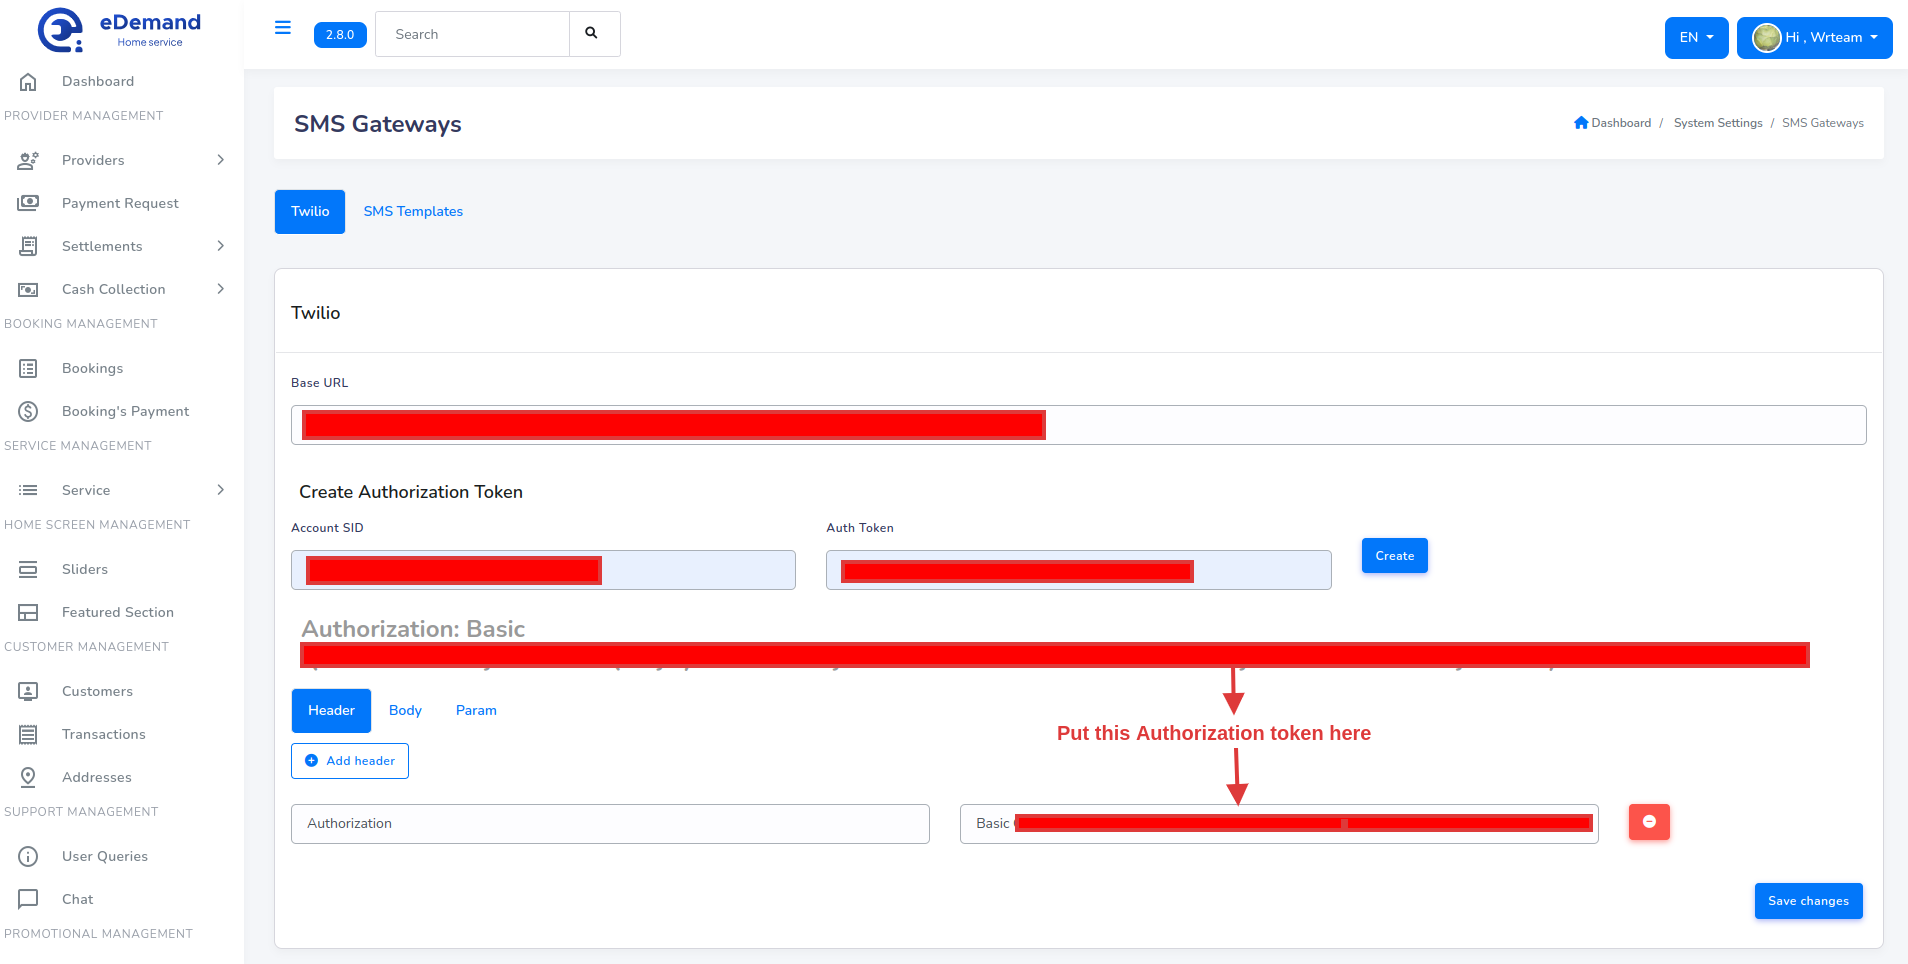Click the Providers icon in sidebar
The height and width of the screenshot is (964, 1908).
click(28, 160)
